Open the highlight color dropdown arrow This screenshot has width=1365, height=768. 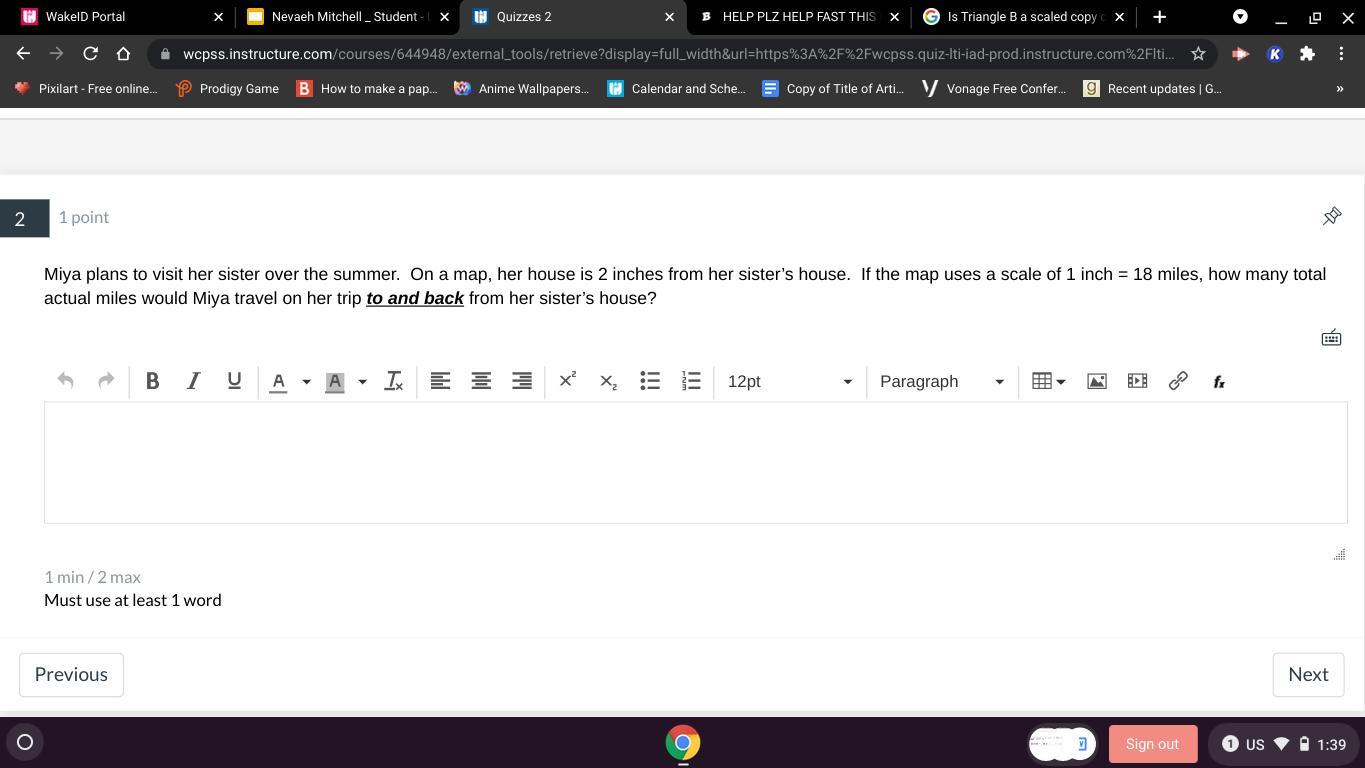[x=362, y=381]
